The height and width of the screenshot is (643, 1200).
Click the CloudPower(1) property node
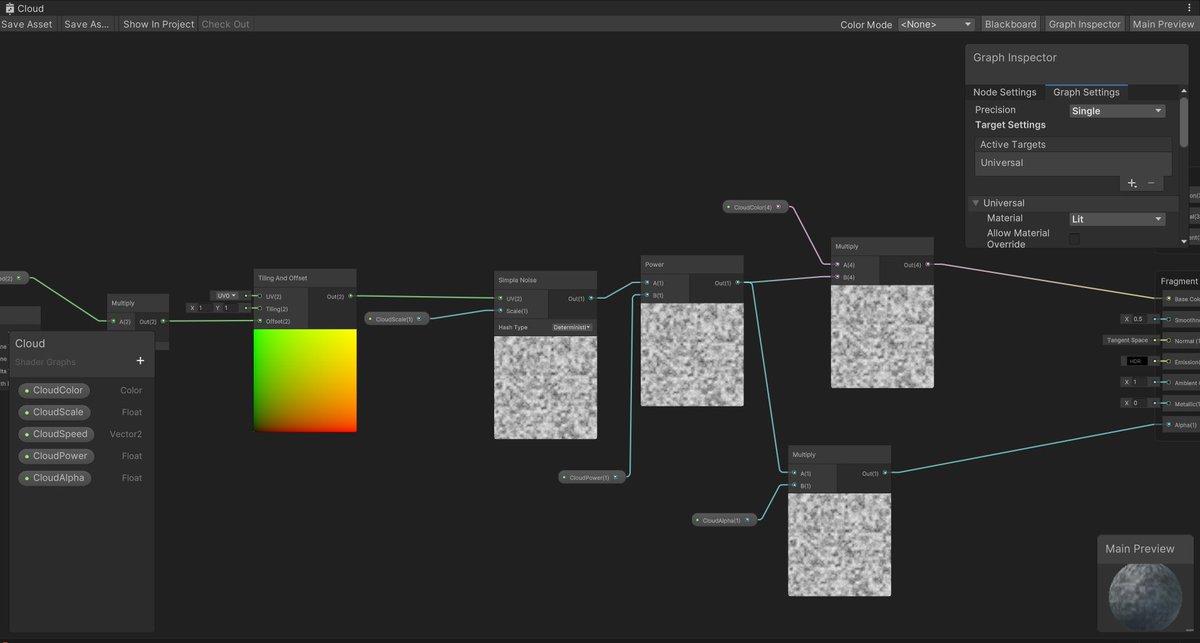[592, 478]
